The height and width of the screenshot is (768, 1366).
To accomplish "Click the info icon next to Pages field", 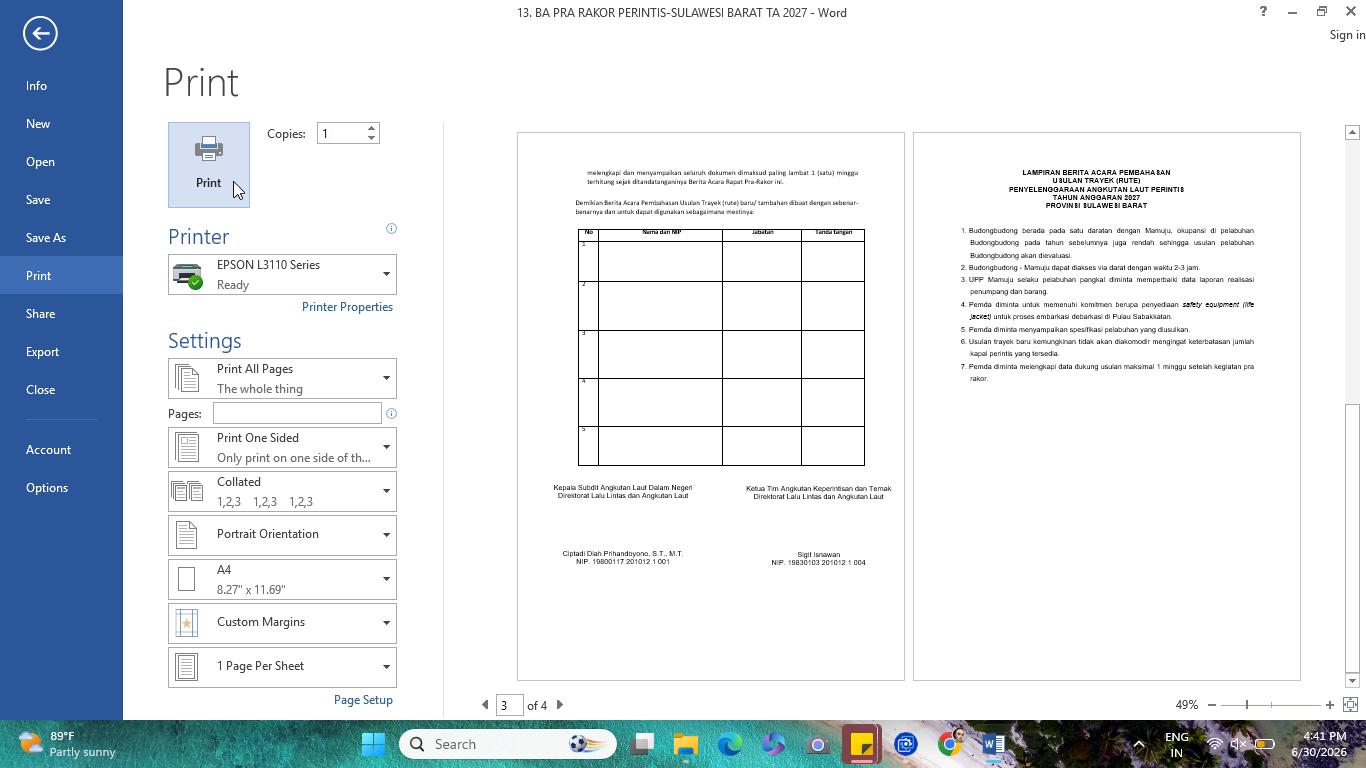I will click(x=391, y=413).
